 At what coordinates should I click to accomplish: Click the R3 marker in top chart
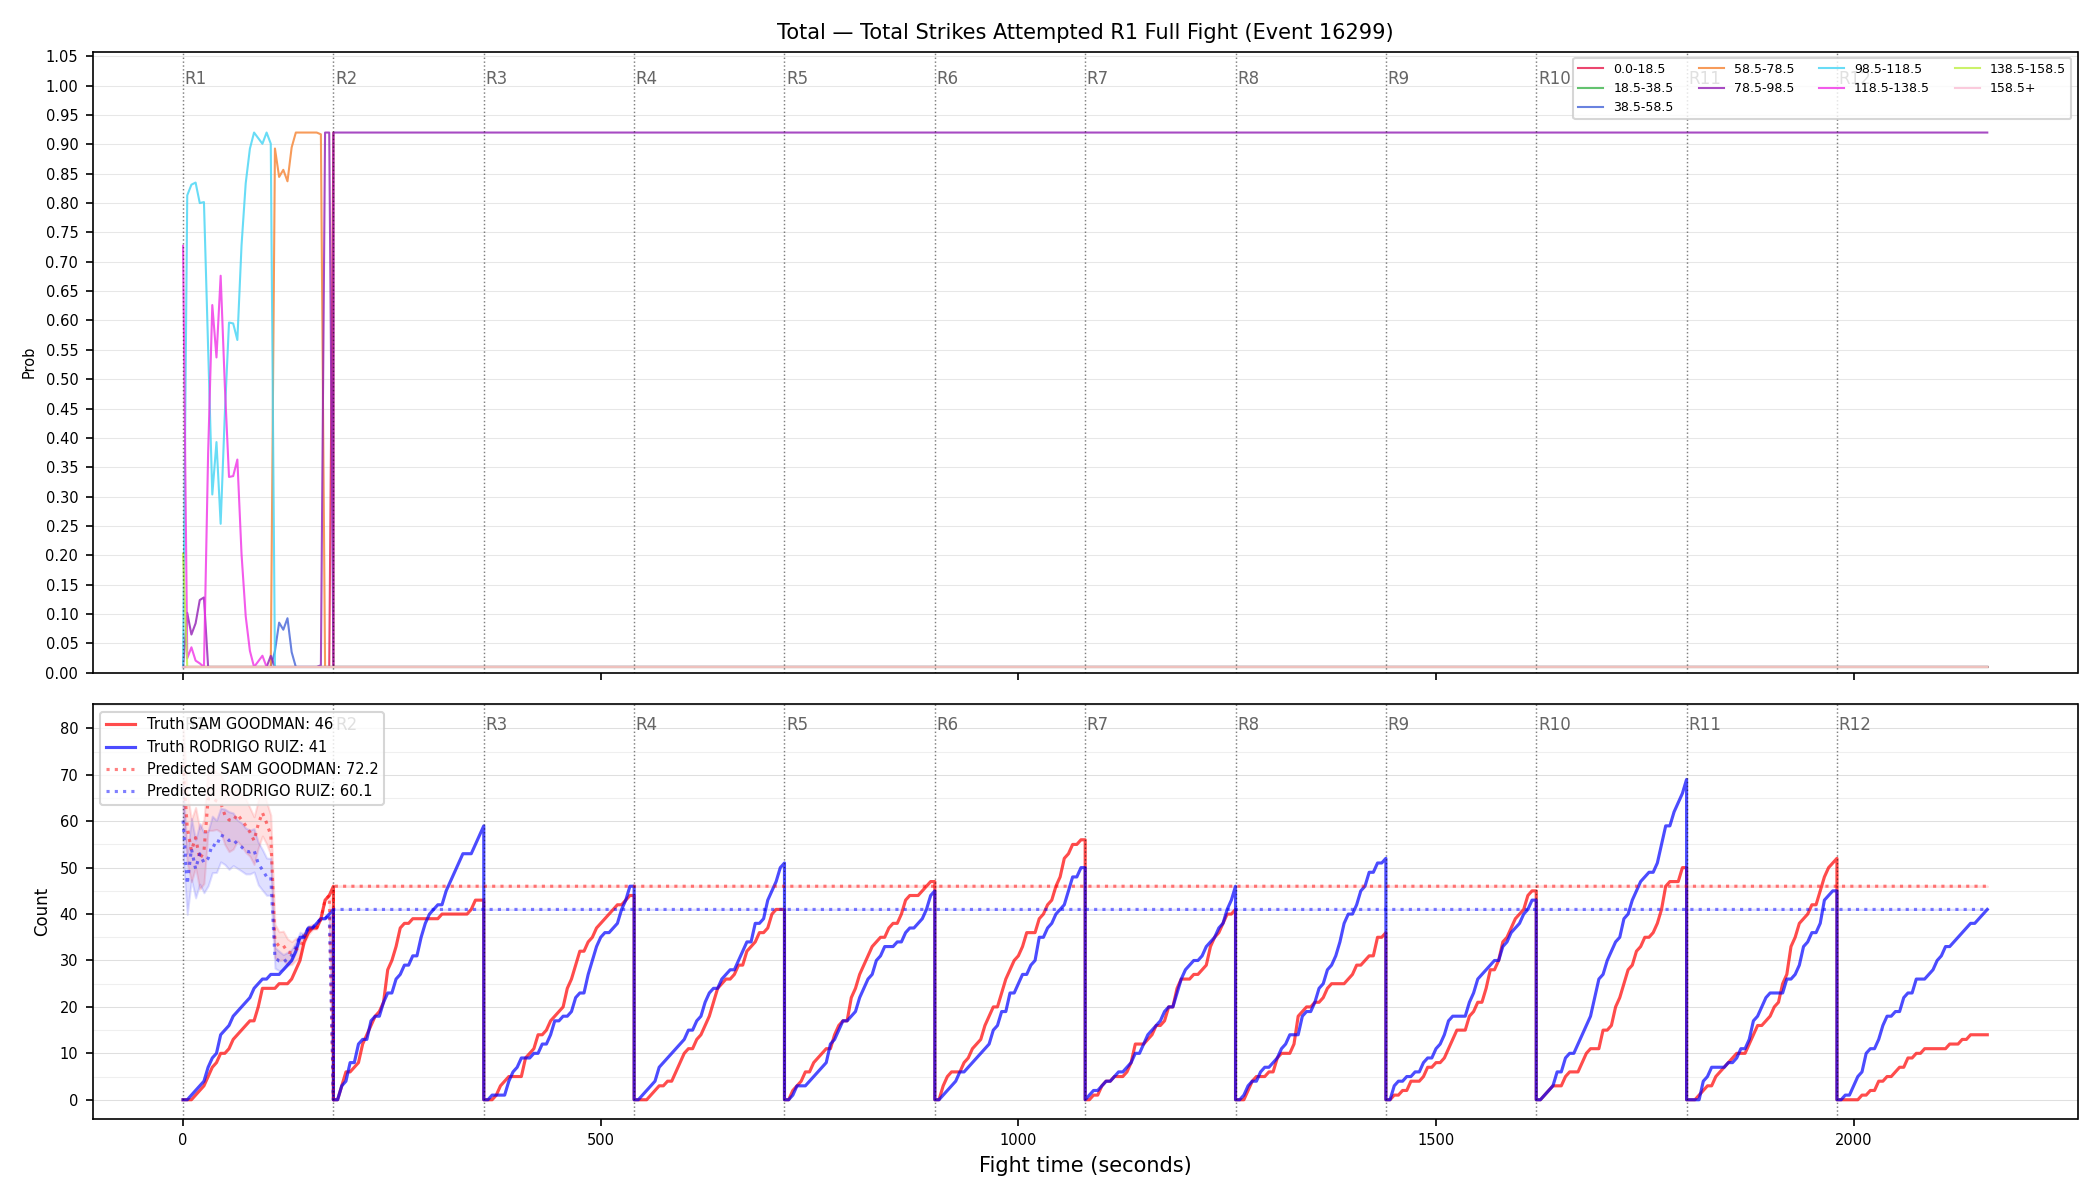pos(496,78)
